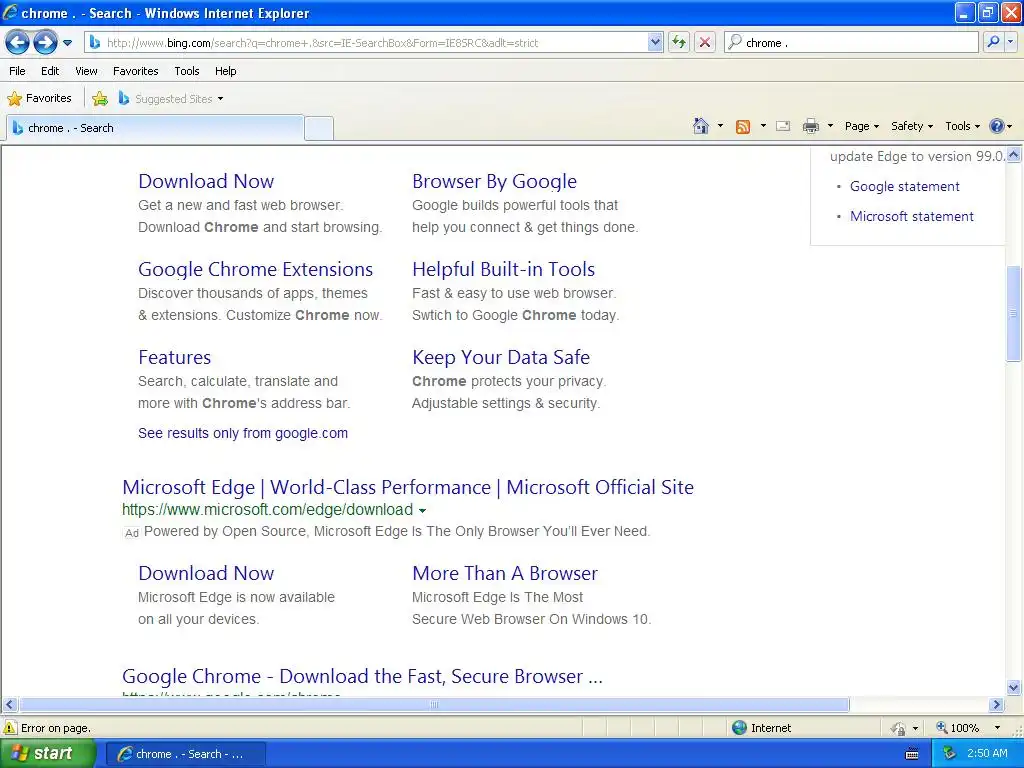1024x768 pixels.
Task: Open the Favorites menu
Action: point(135,71)
